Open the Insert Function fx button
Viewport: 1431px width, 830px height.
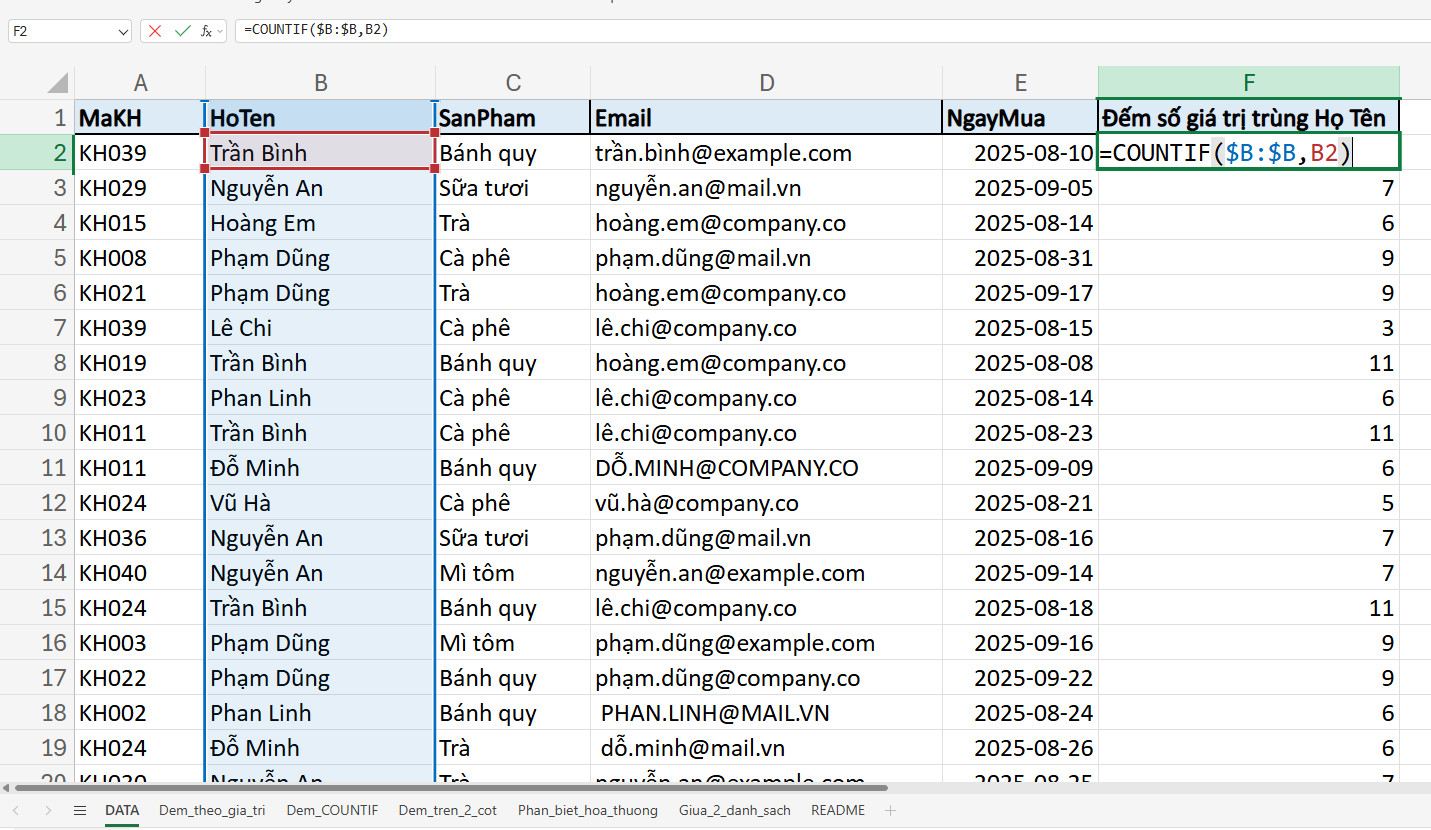tap(206, 31)
